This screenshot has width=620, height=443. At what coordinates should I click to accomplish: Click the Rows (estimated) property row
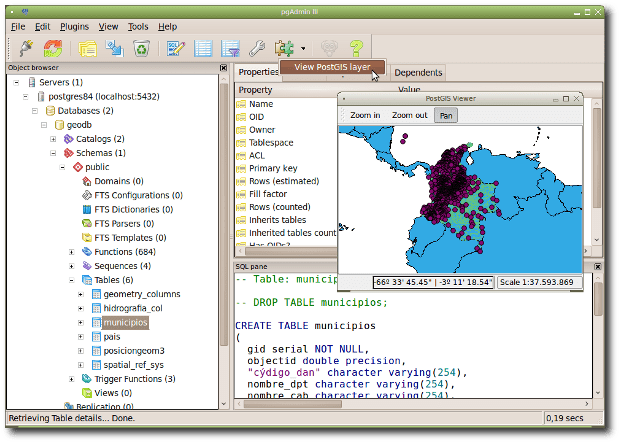[x=284, y=181]
